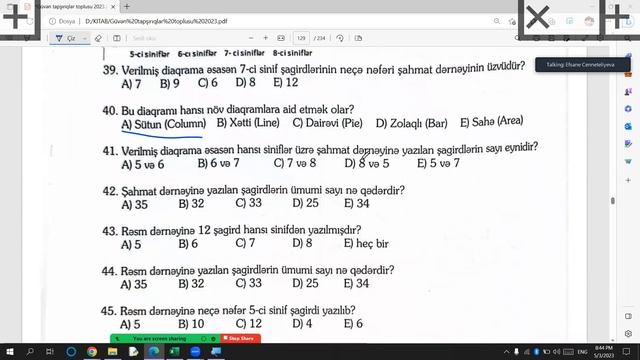Viewport: 640px width, 360px height.
Task: Add a new app to the Edge sidebar
Action: [x=628, y=180]
